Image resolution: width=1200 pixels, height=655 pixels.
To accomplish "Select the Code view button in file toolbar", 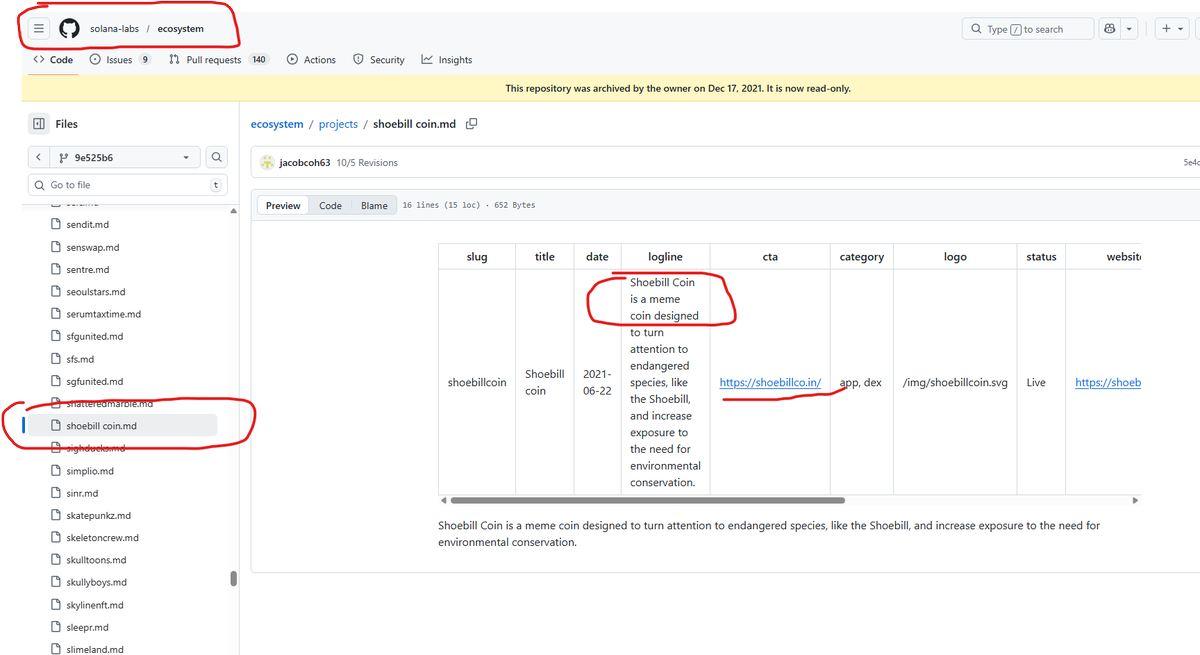I will 330,205.
